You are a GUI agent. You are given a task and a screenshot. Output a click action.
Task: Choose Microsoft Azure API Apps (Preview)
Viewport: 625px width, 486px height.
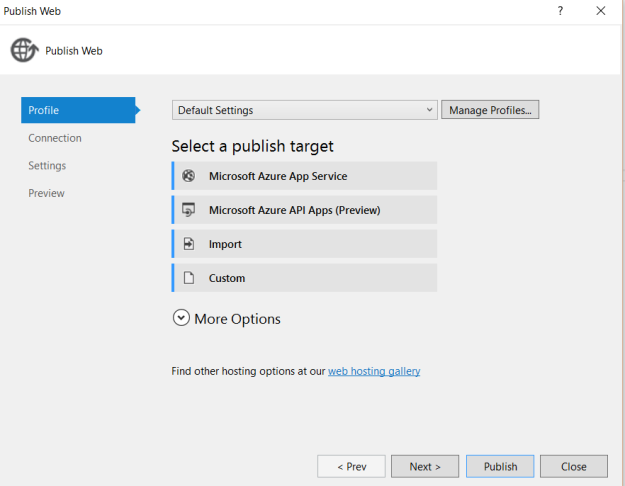305,210
